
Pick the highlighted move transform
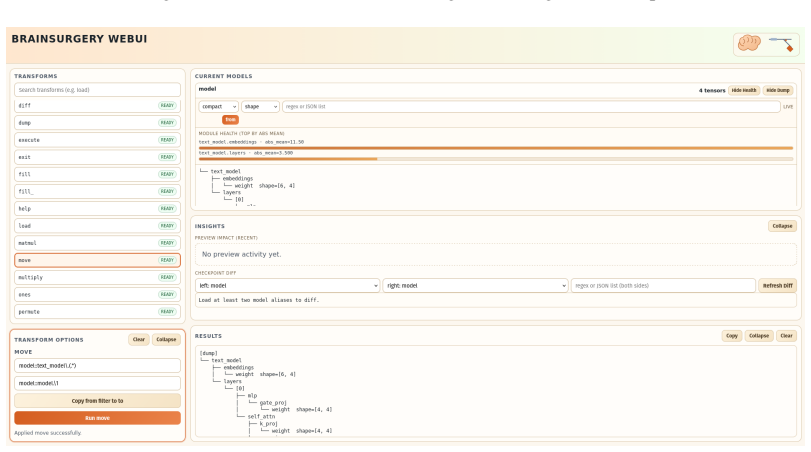97,260
